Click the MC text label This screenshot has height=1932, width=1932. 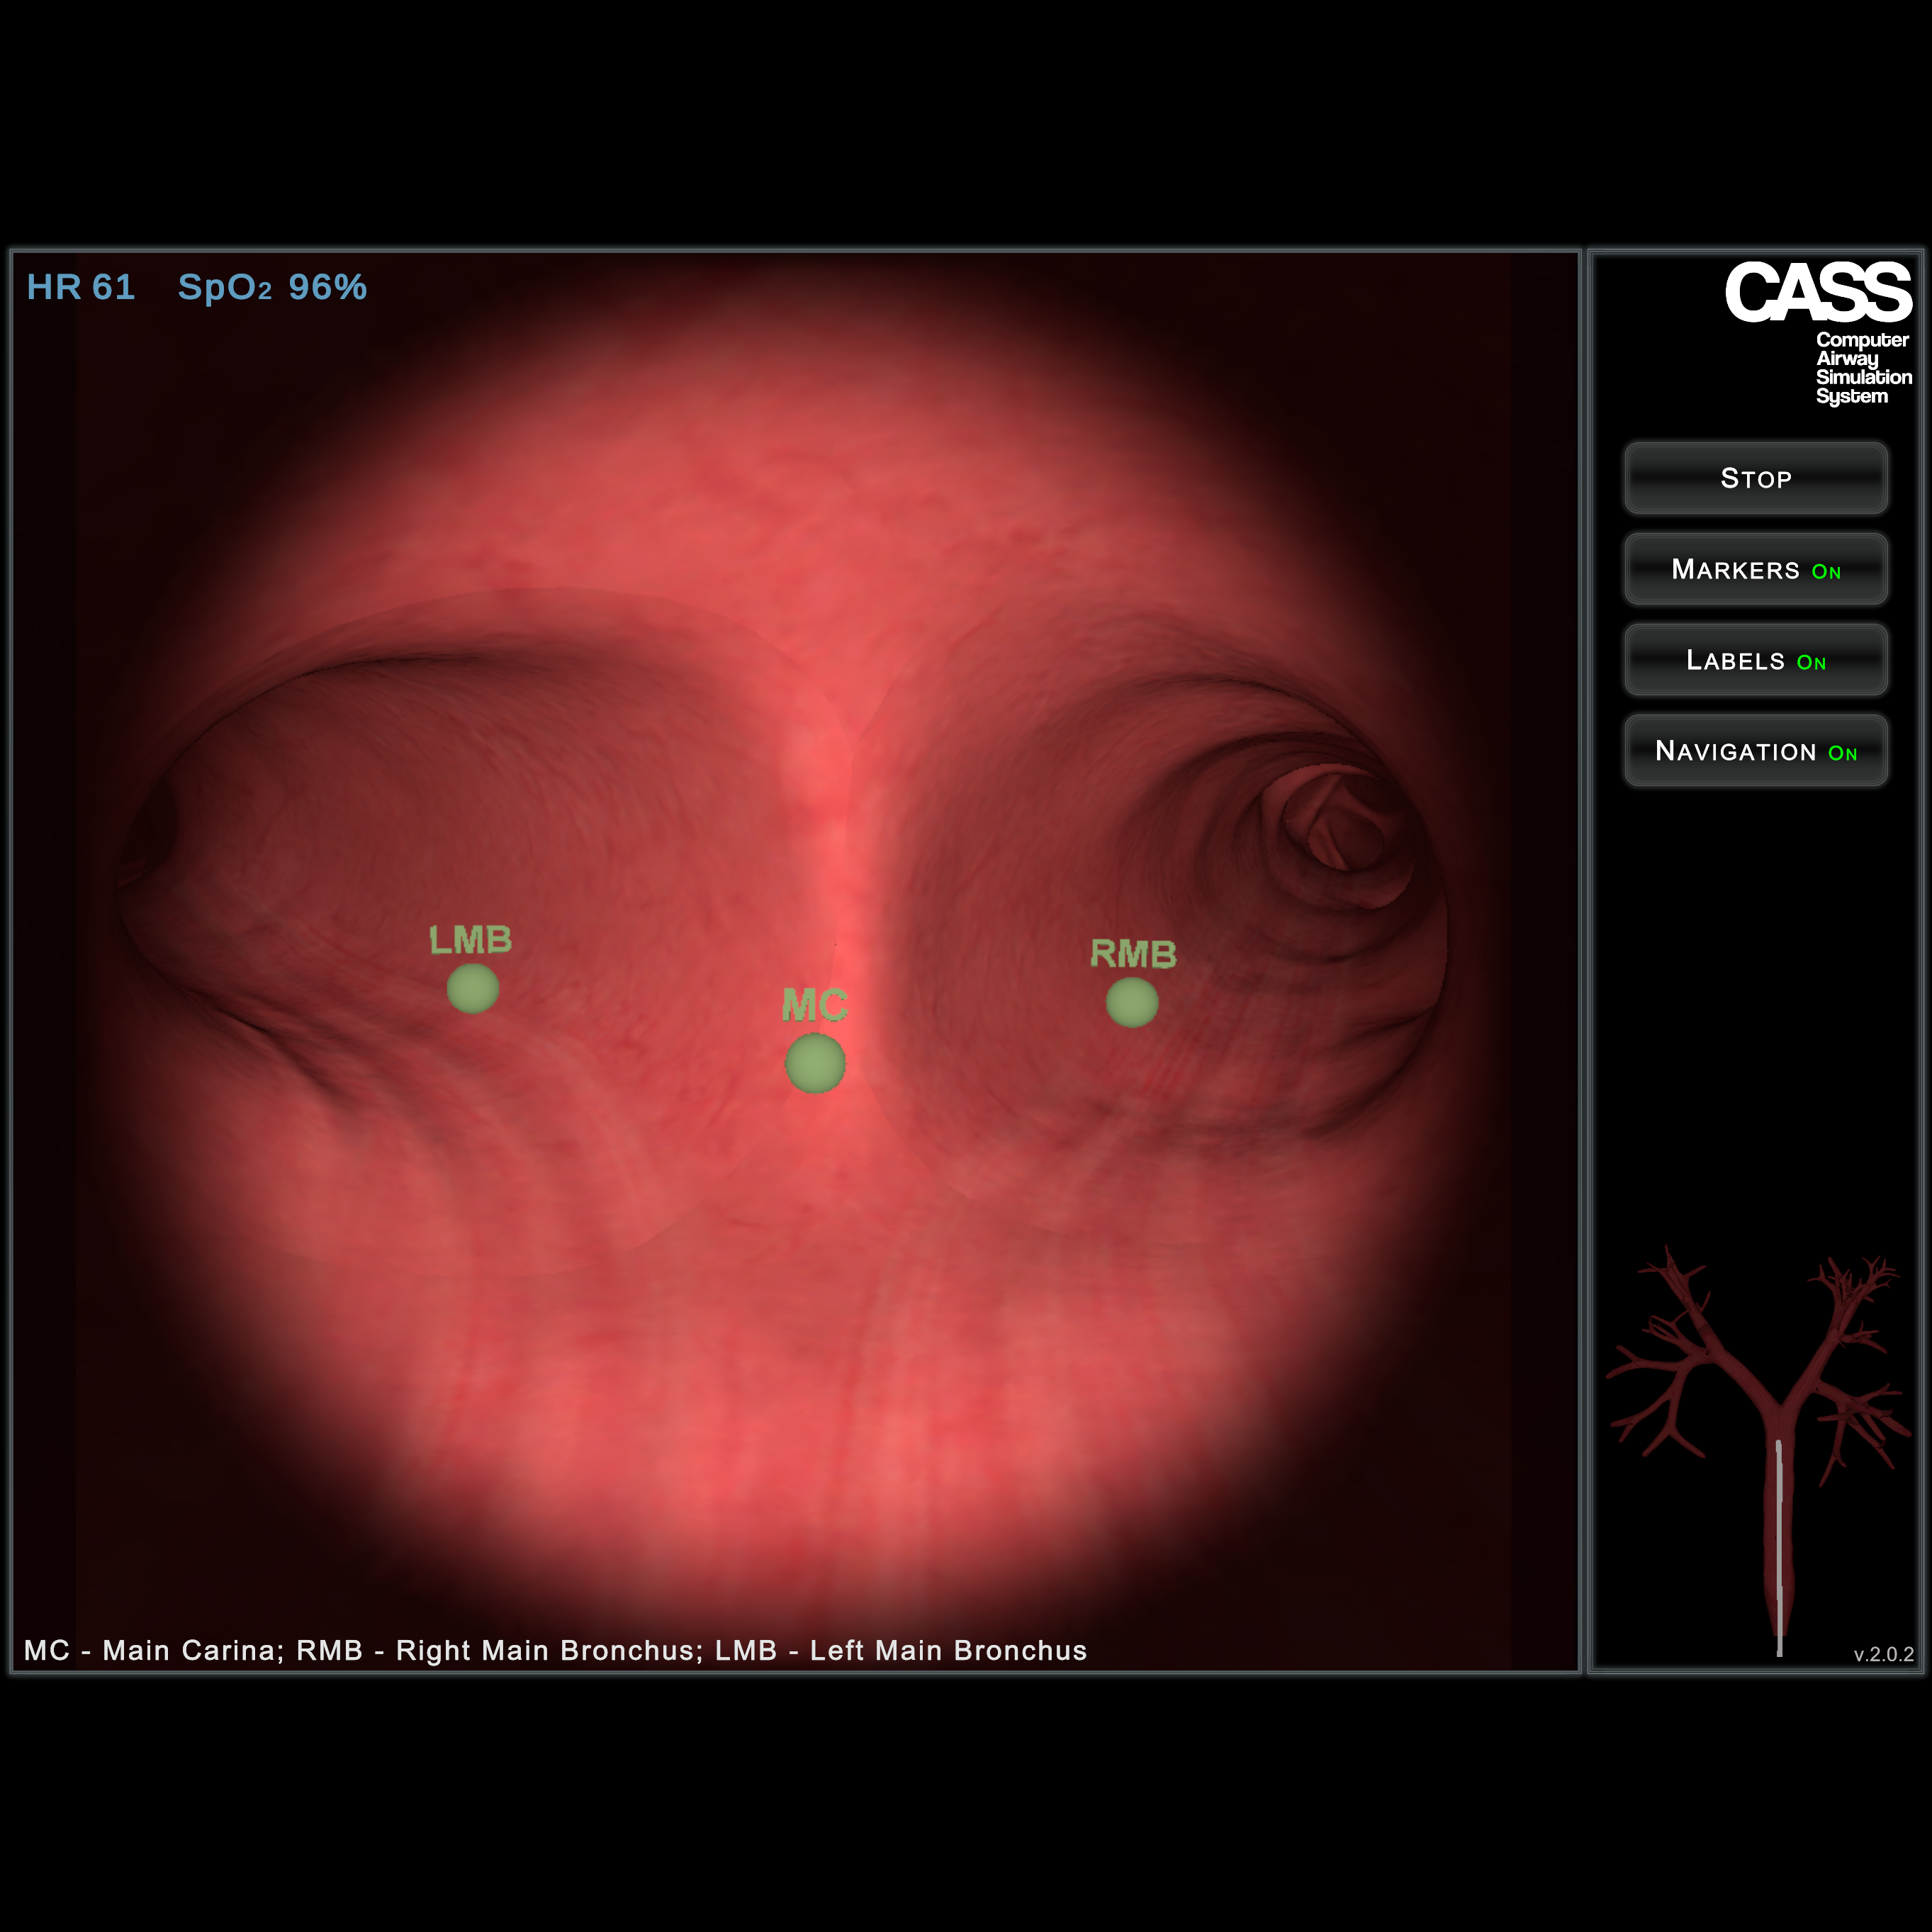click(x=814, y=1004)
